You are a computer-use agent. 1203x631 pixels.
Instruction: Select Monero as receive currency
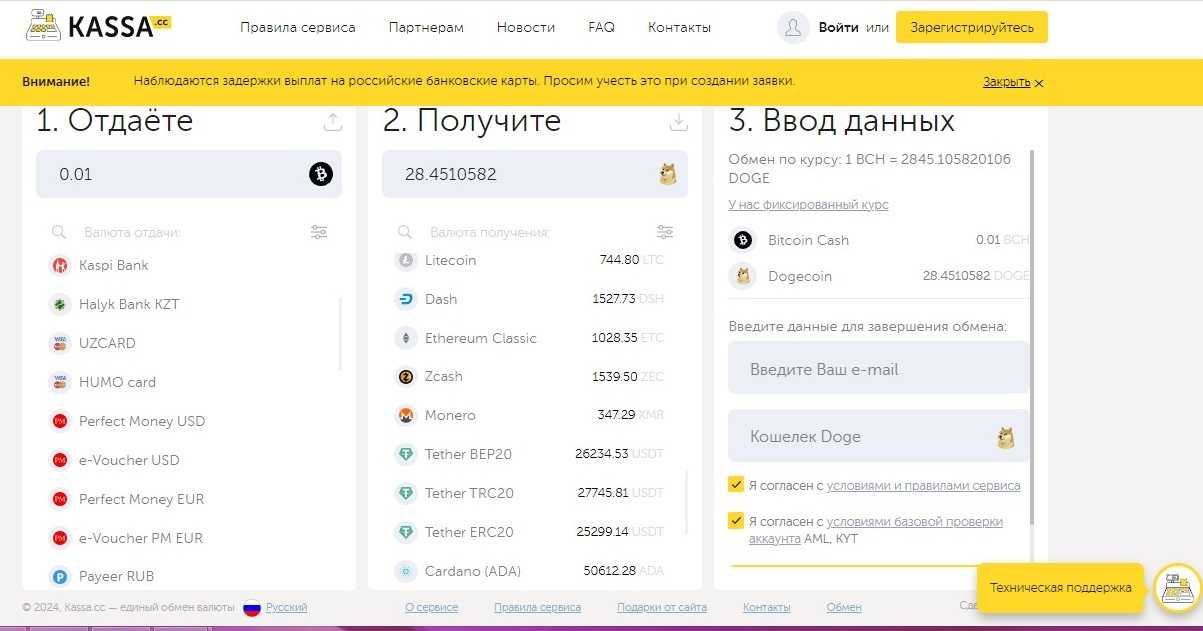click(450, 415)
